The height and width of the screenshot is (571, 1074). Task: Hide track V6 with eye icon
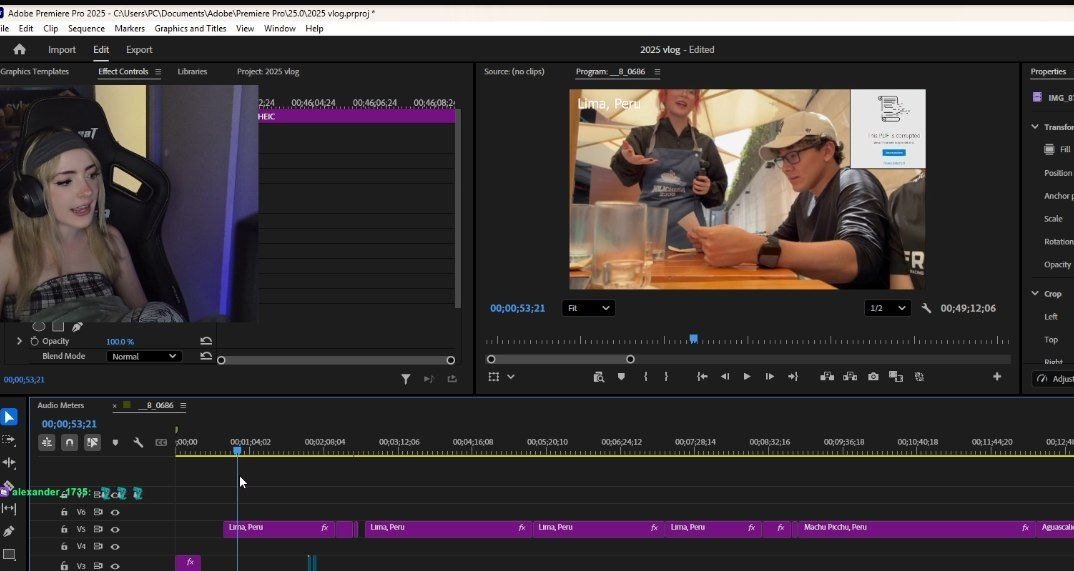115,512
